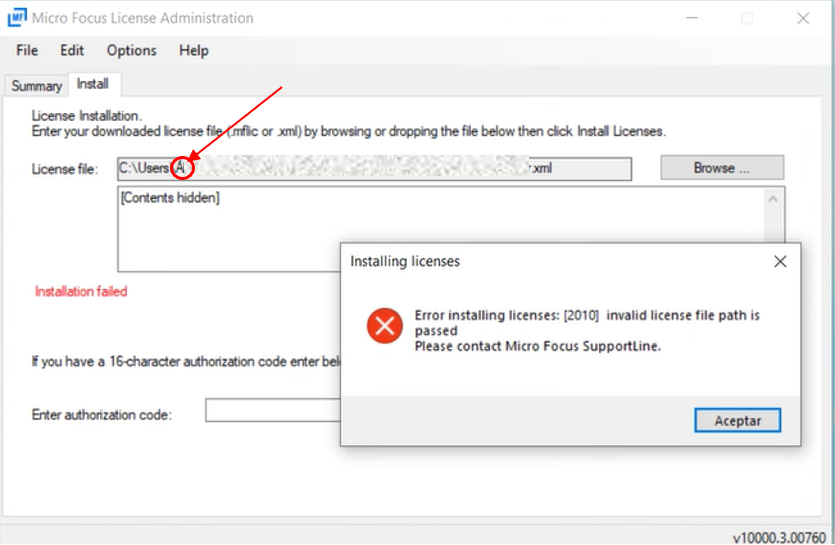
Task: Click Aceptar to dismiss the error
Action: 737,420
